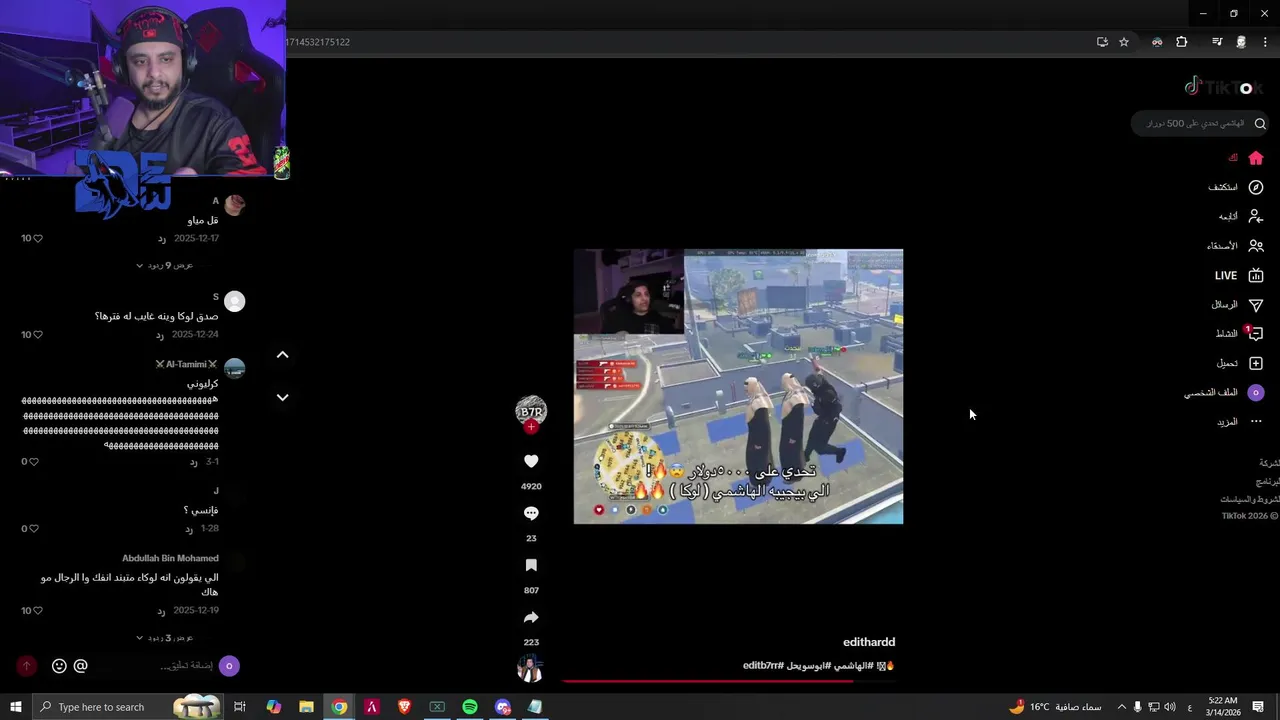Open File Explorer from the taskbar
This screenshot has width=1280, height=720.
[x=306, y=707]
